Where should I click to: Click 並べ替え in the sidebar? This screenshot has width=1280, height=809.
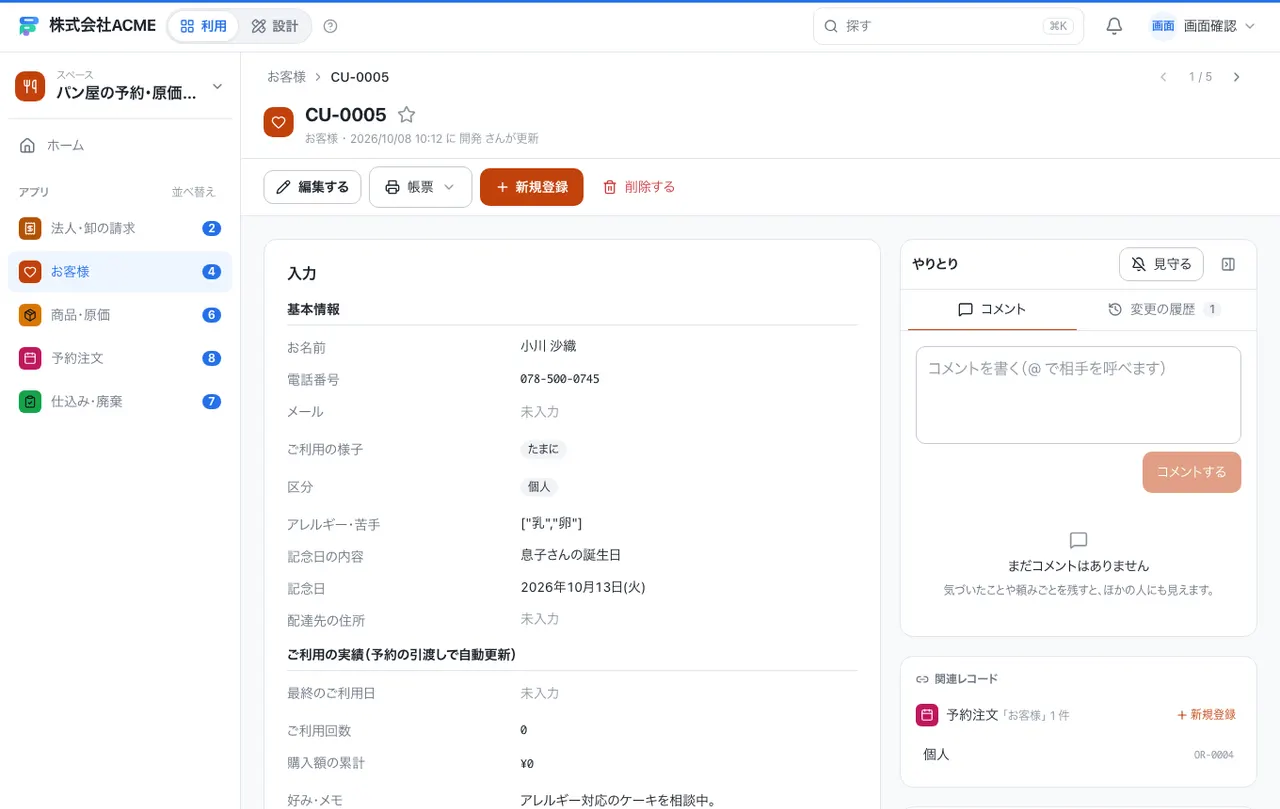(193, 192)
